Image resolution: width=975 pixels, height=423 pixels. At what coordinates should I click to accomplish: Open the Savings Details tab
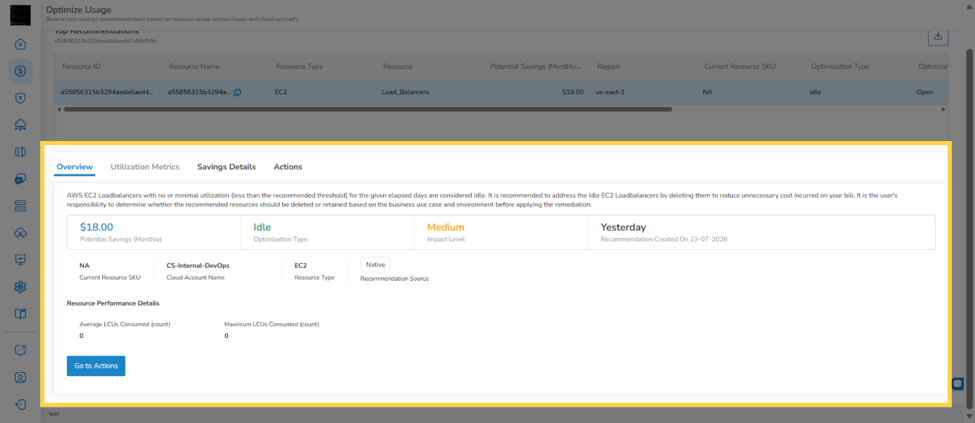point(226,167)
